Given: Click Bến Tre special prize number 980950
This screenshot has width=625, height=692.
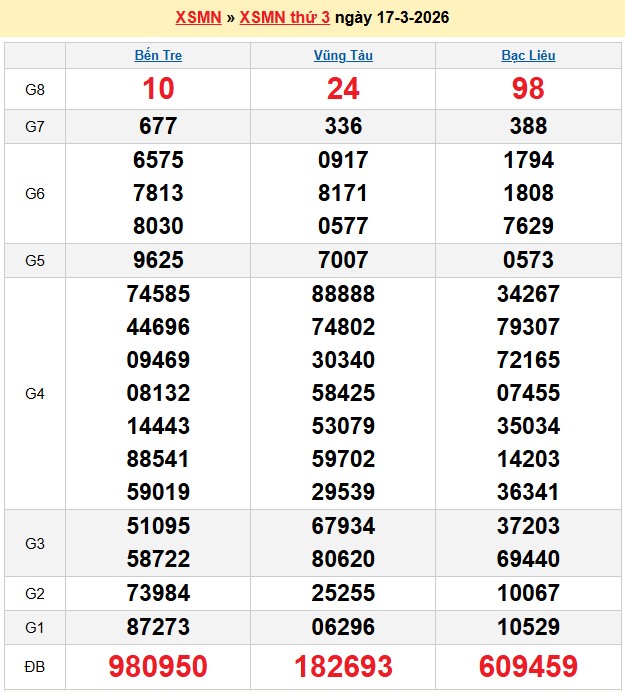Looking at the screenshot, I should 158,666.
